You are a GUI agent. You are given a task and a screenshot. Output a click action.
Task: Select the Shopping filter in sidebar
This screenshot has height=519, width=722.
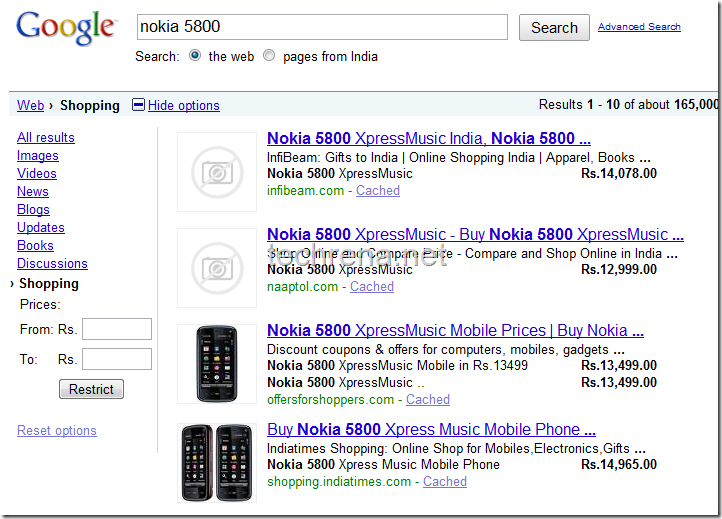pos(49,284)
